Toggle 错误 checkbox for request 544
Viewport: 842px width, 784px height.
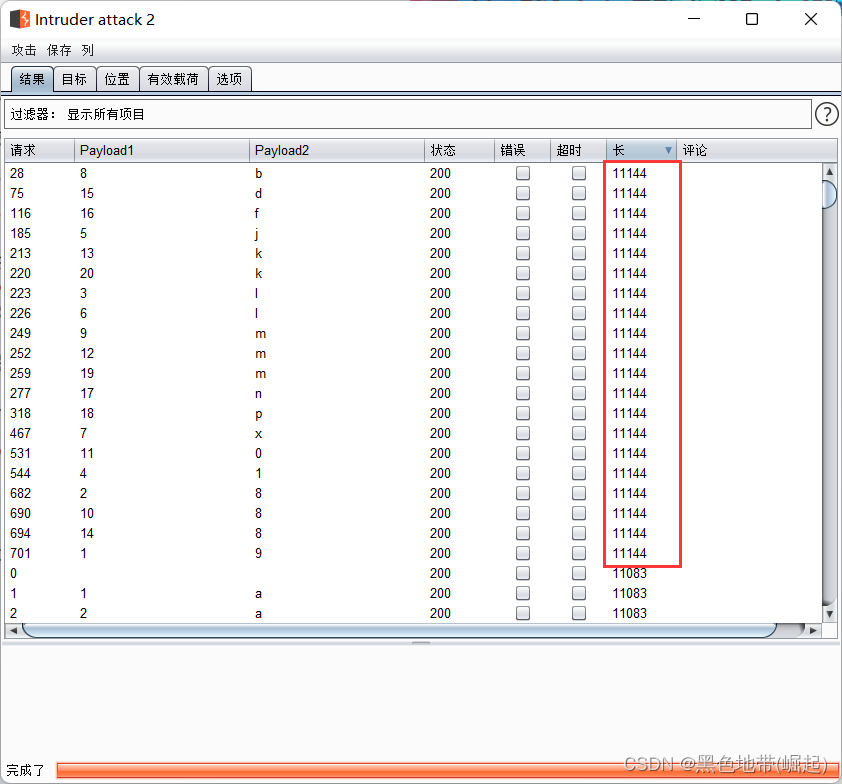tap(522, 473)
